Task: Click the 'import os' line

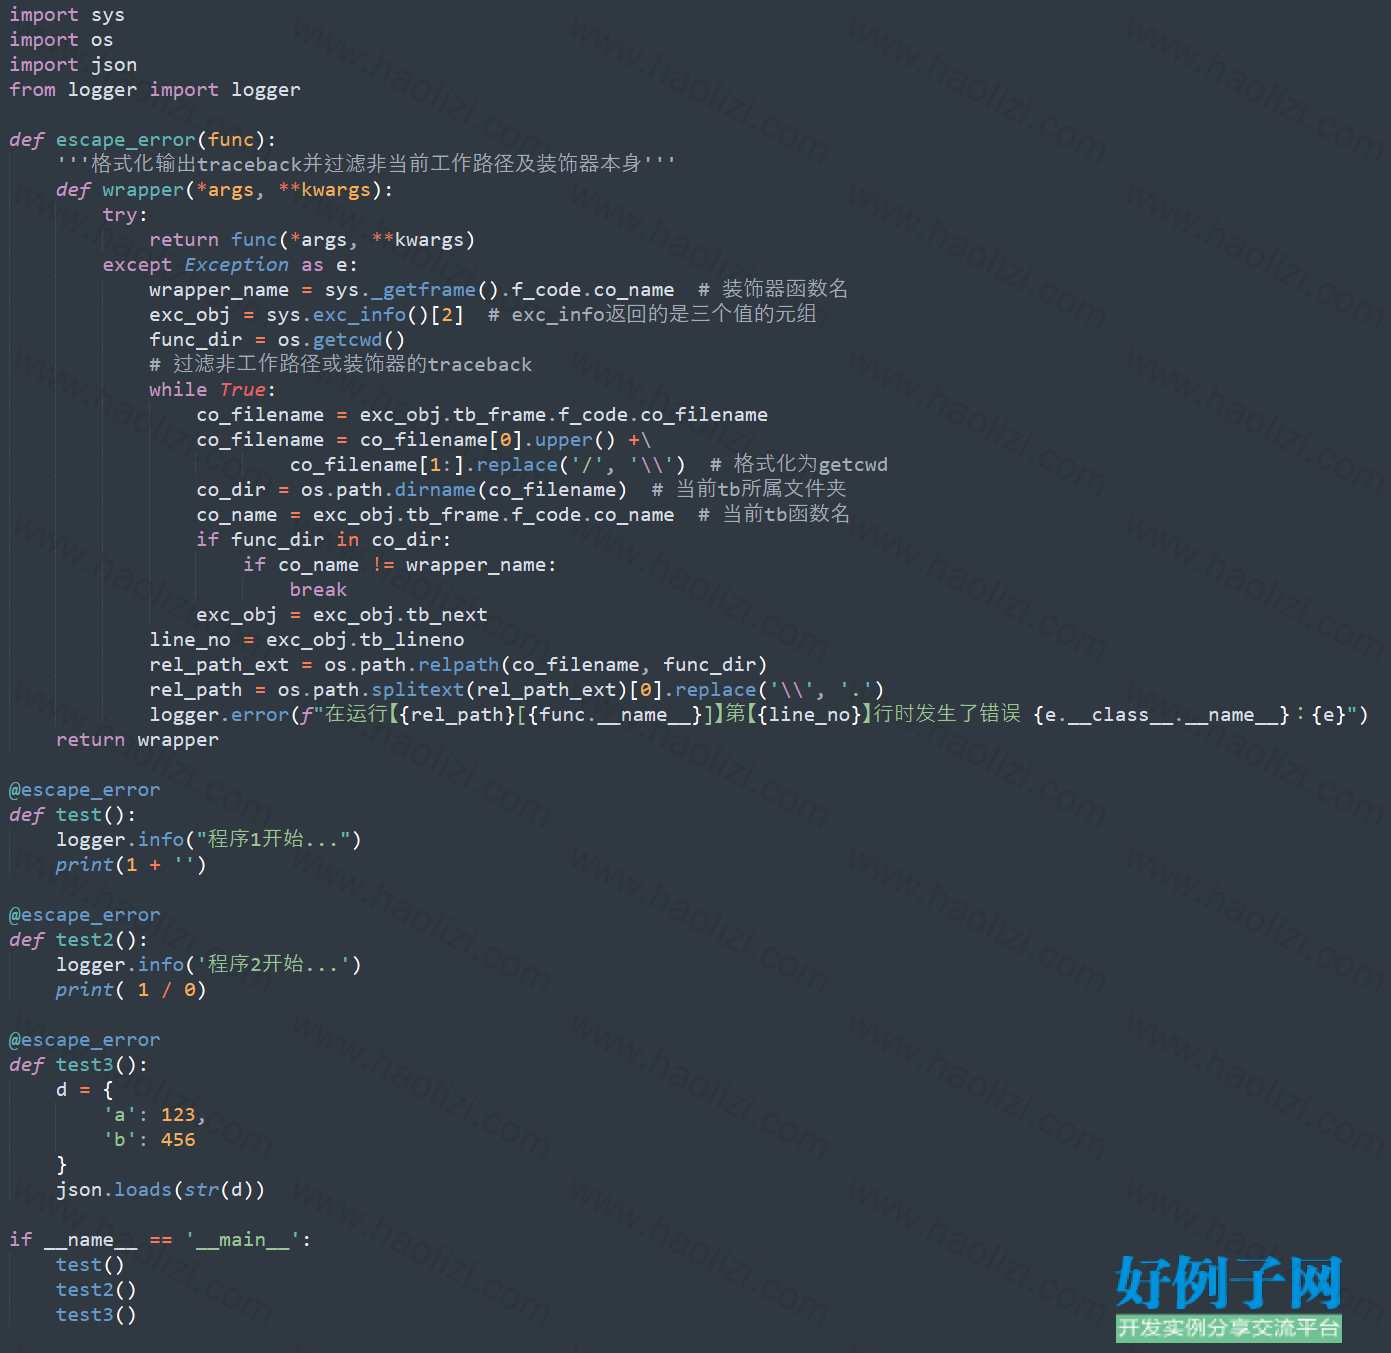Action: tap(61, 40)
